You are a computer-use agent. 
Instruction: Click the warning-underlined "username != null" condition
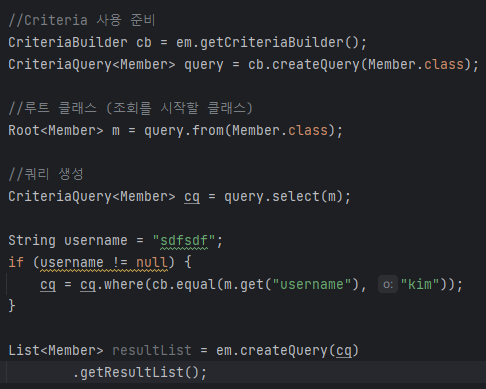104,262
